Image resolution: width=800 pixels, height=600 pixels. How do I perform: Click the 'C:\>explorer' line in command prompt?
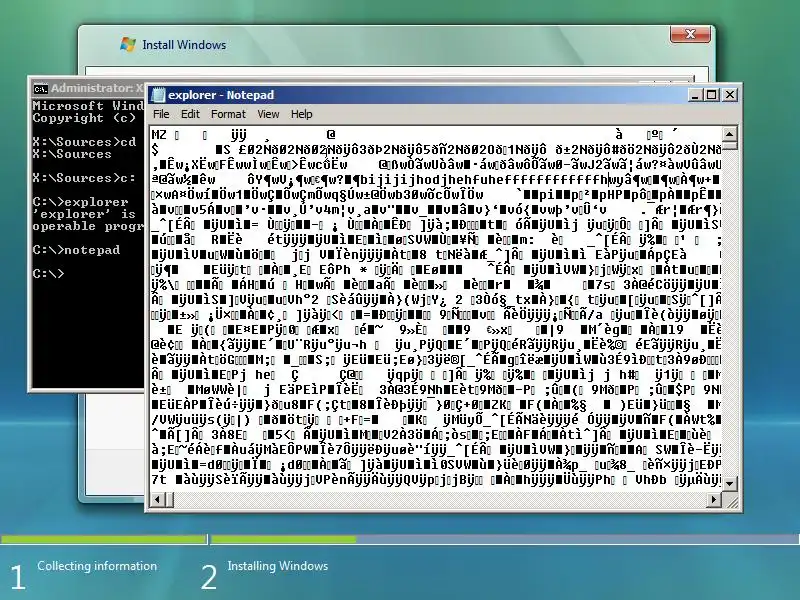tap(80, 202)
